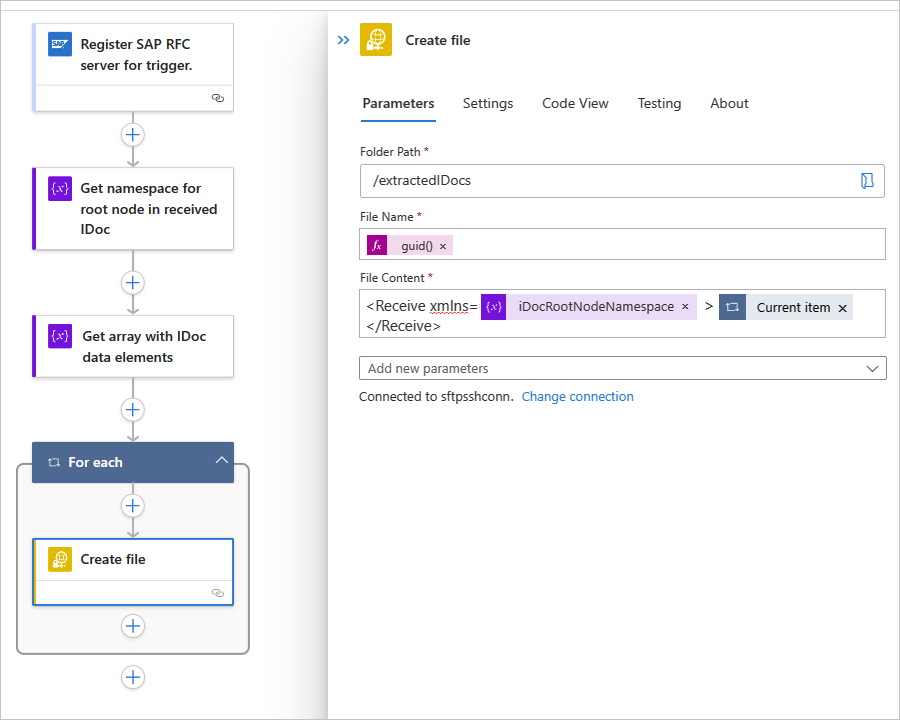The height and width of the screenshot is (720, 900).
Task: Click the Create file SFTP icon in header
Action: point(376,40)
